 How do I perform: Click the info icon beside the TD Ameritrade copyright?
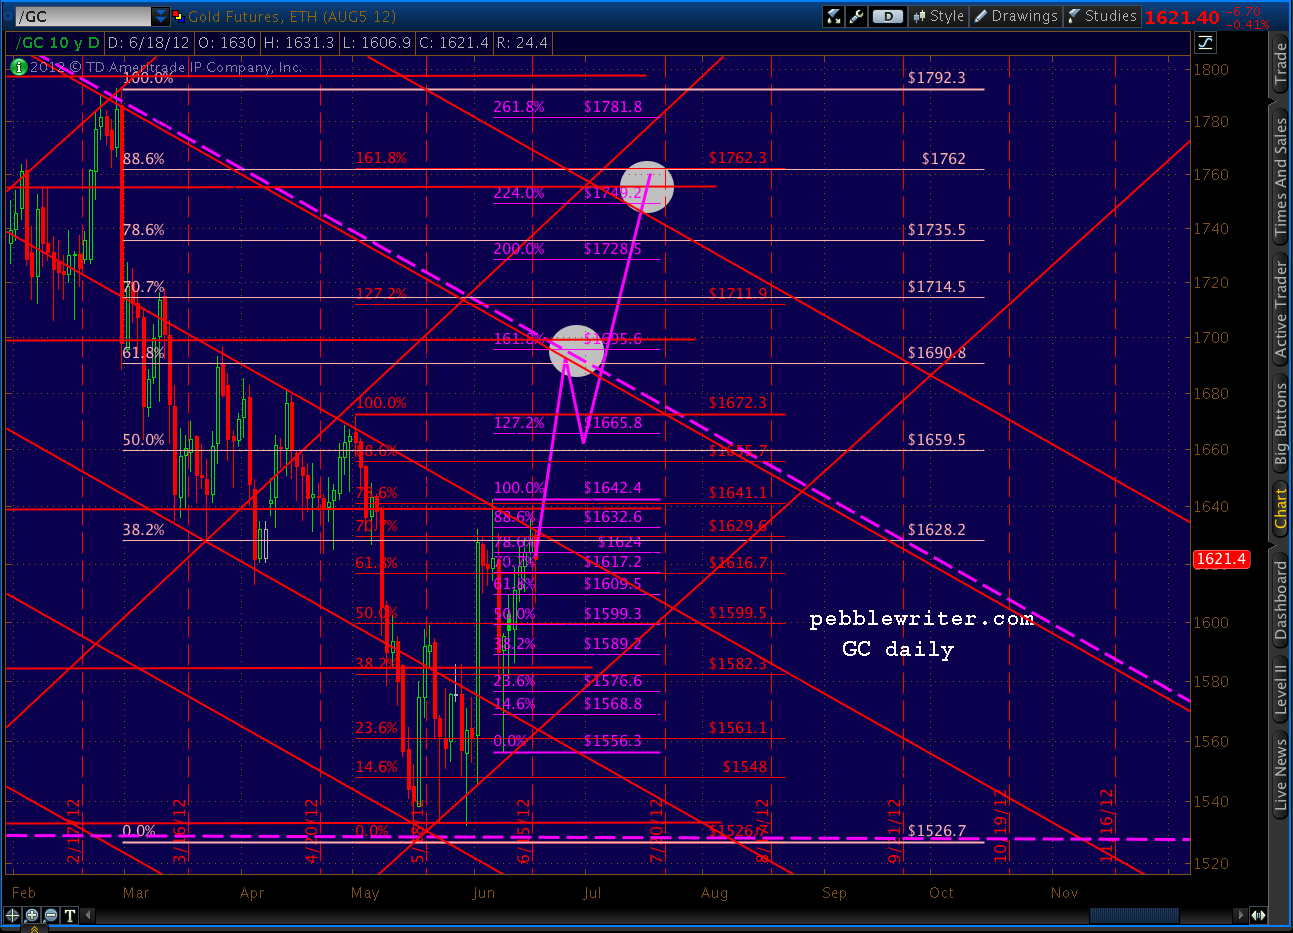pyautogui.click(x=18, y=67)
